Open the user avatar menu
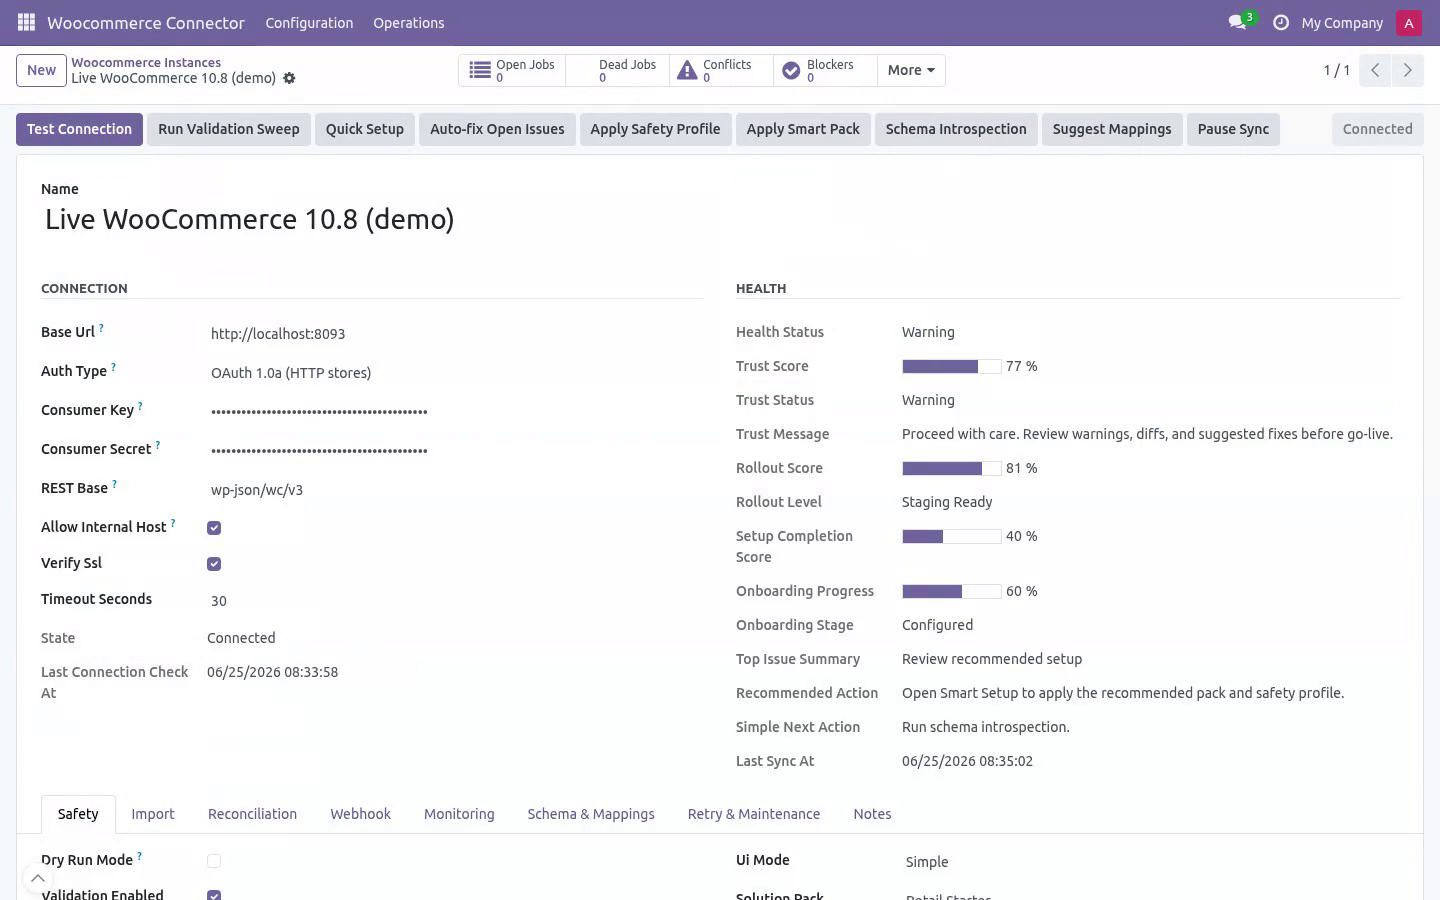 tap(1409, 22)
